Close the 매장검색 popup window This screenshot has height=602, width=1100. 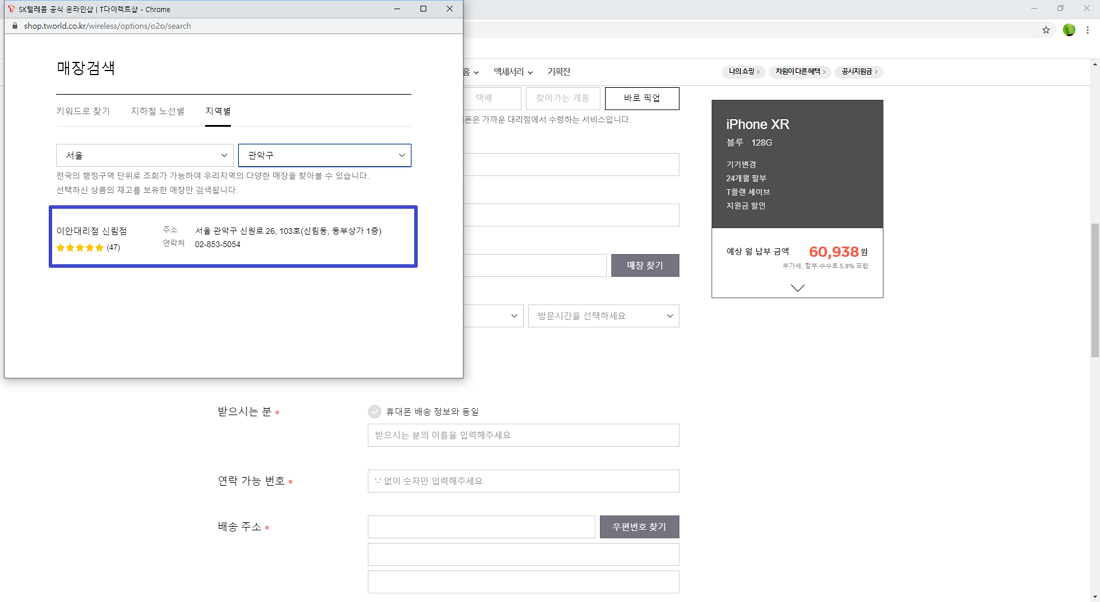coord(450,9)
